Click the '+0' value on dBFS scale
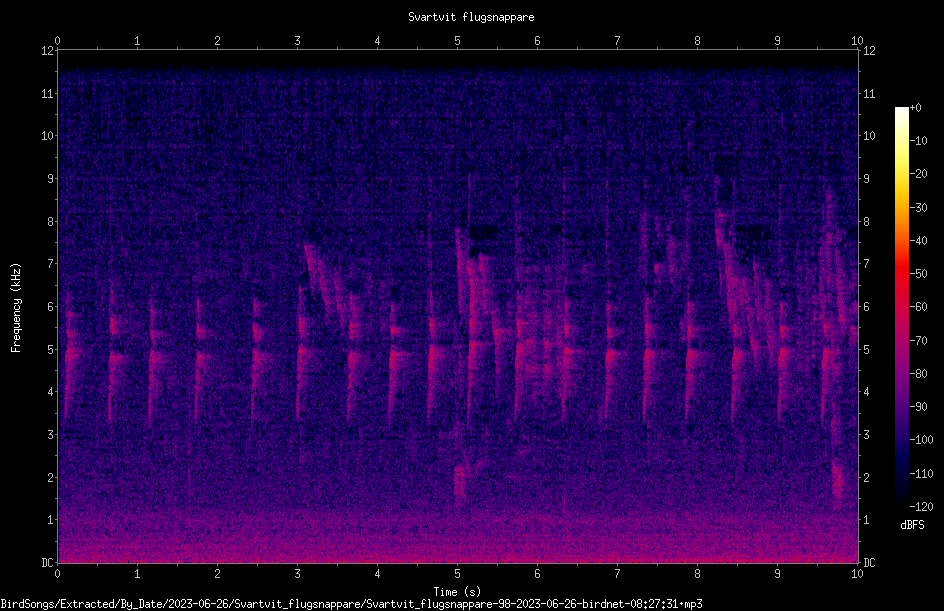Viewport: 944px width, 611px height. (x=916, y=108)
